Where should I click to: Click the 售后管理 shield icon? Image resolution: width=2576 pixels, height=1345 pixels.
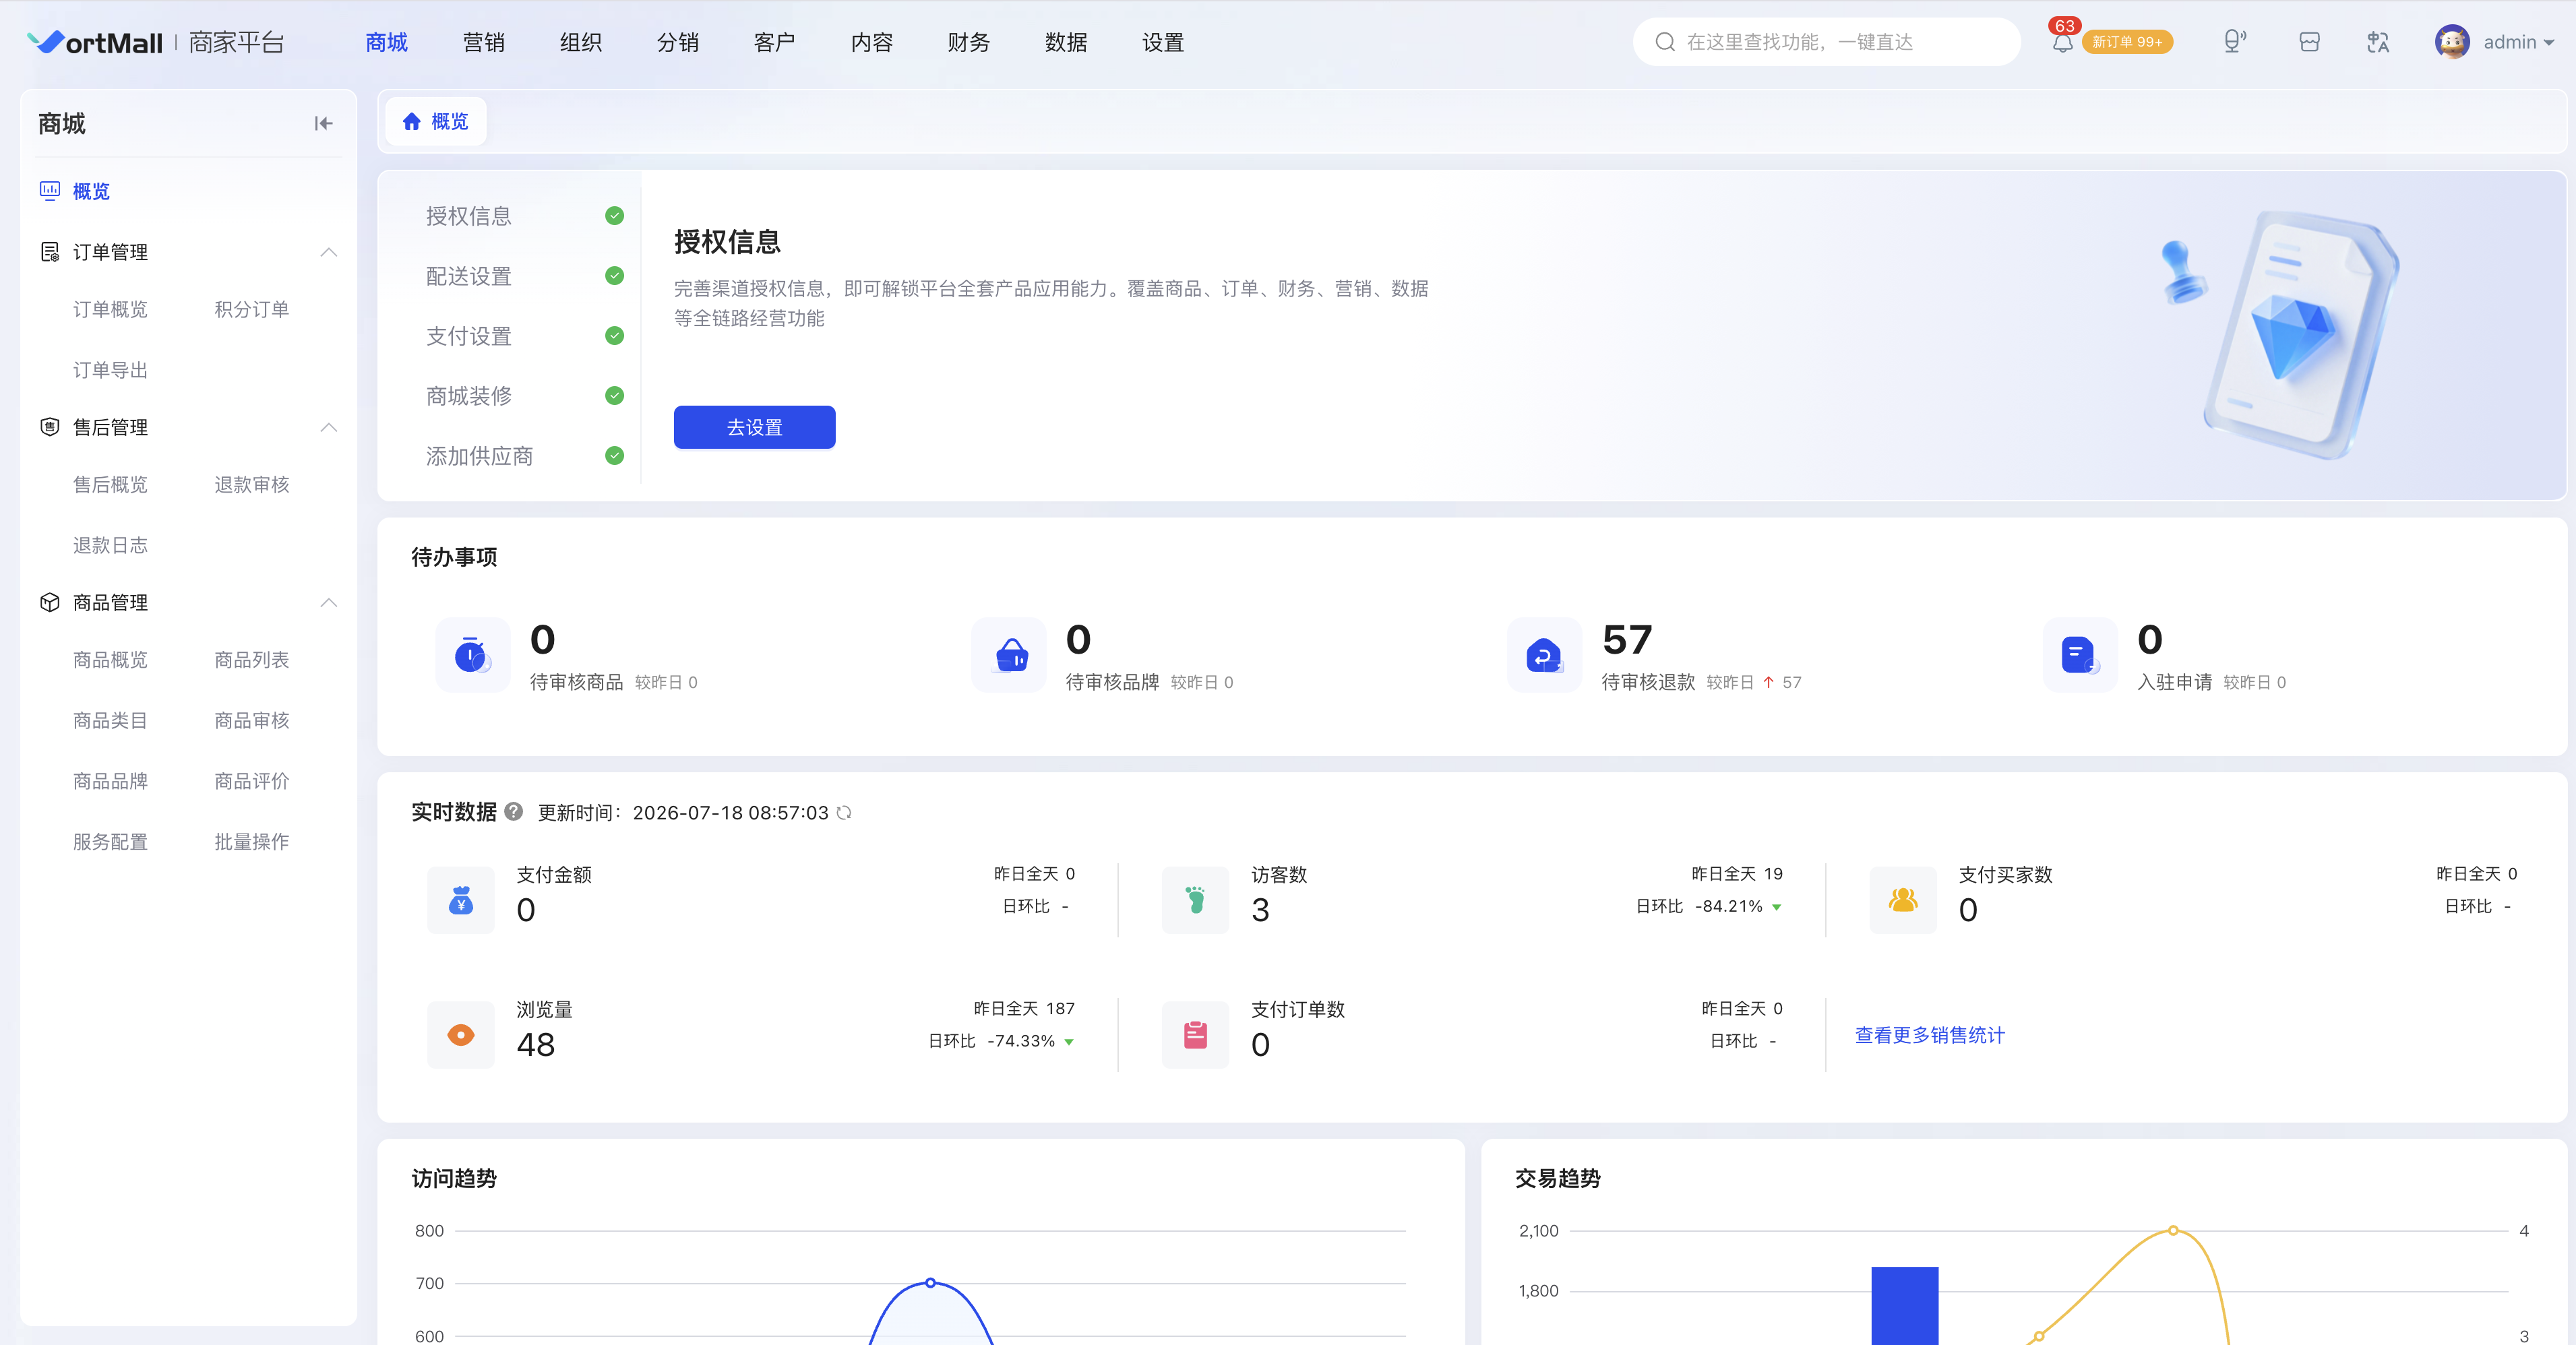coord(49,427)
